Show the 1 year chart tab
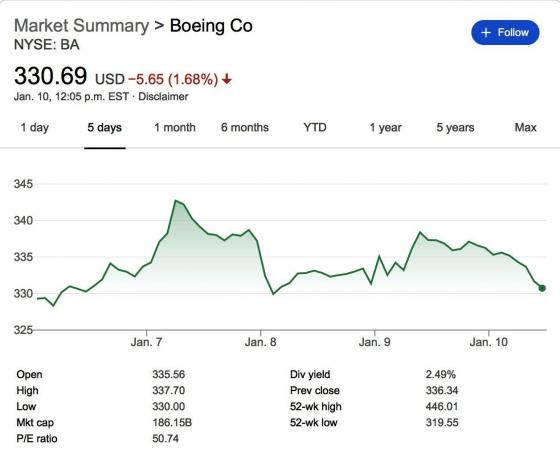Image resolution: width=560 pixels, height=457 pixels. click(385, 127)
